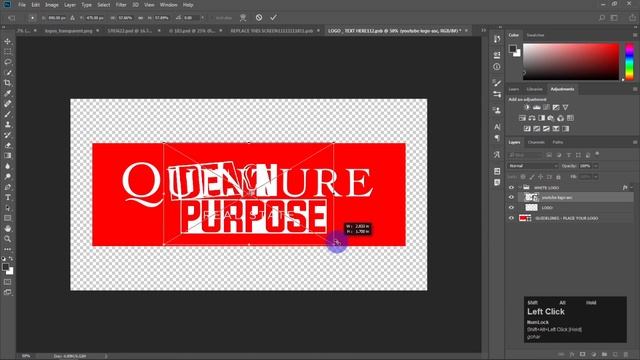Image resolution: width=640 pixels, height=360 pixels.
Task: Open the Paragraph panel icon
Action: (497, 138)
